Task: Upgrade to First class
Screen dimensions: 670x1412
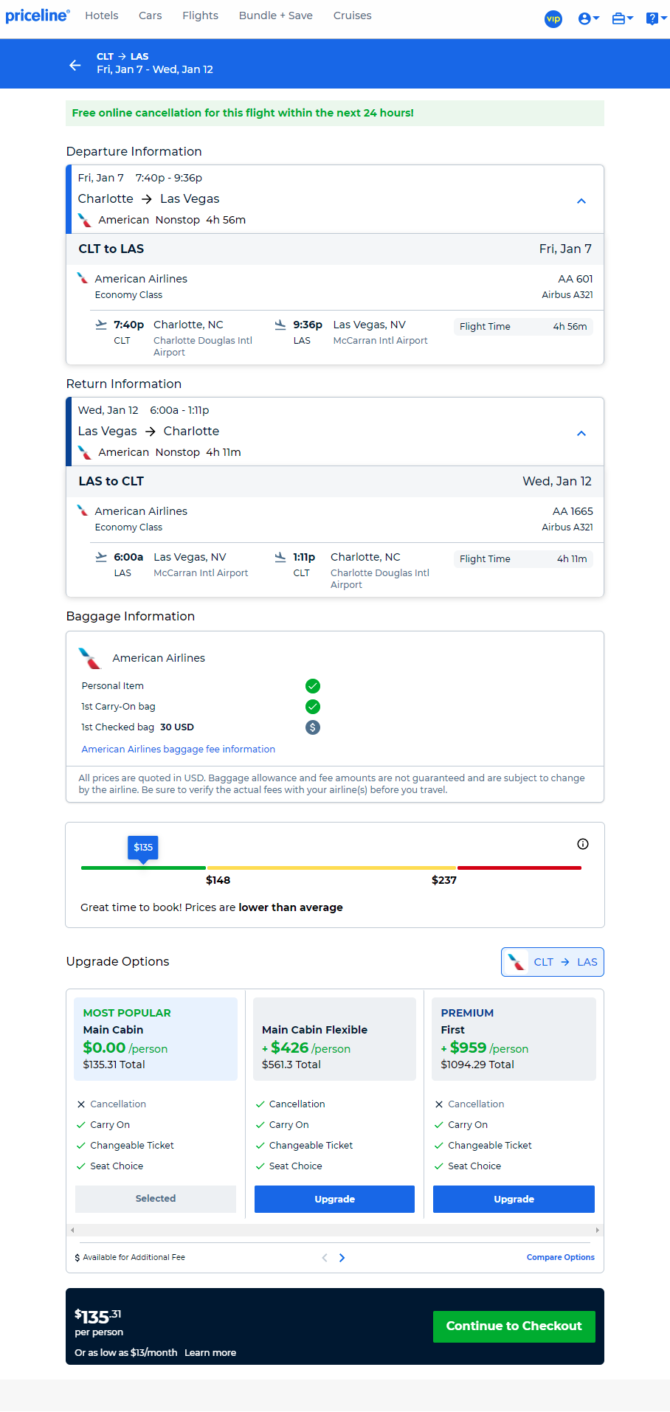Action: pyautogui.click(x=514, y=1199)
